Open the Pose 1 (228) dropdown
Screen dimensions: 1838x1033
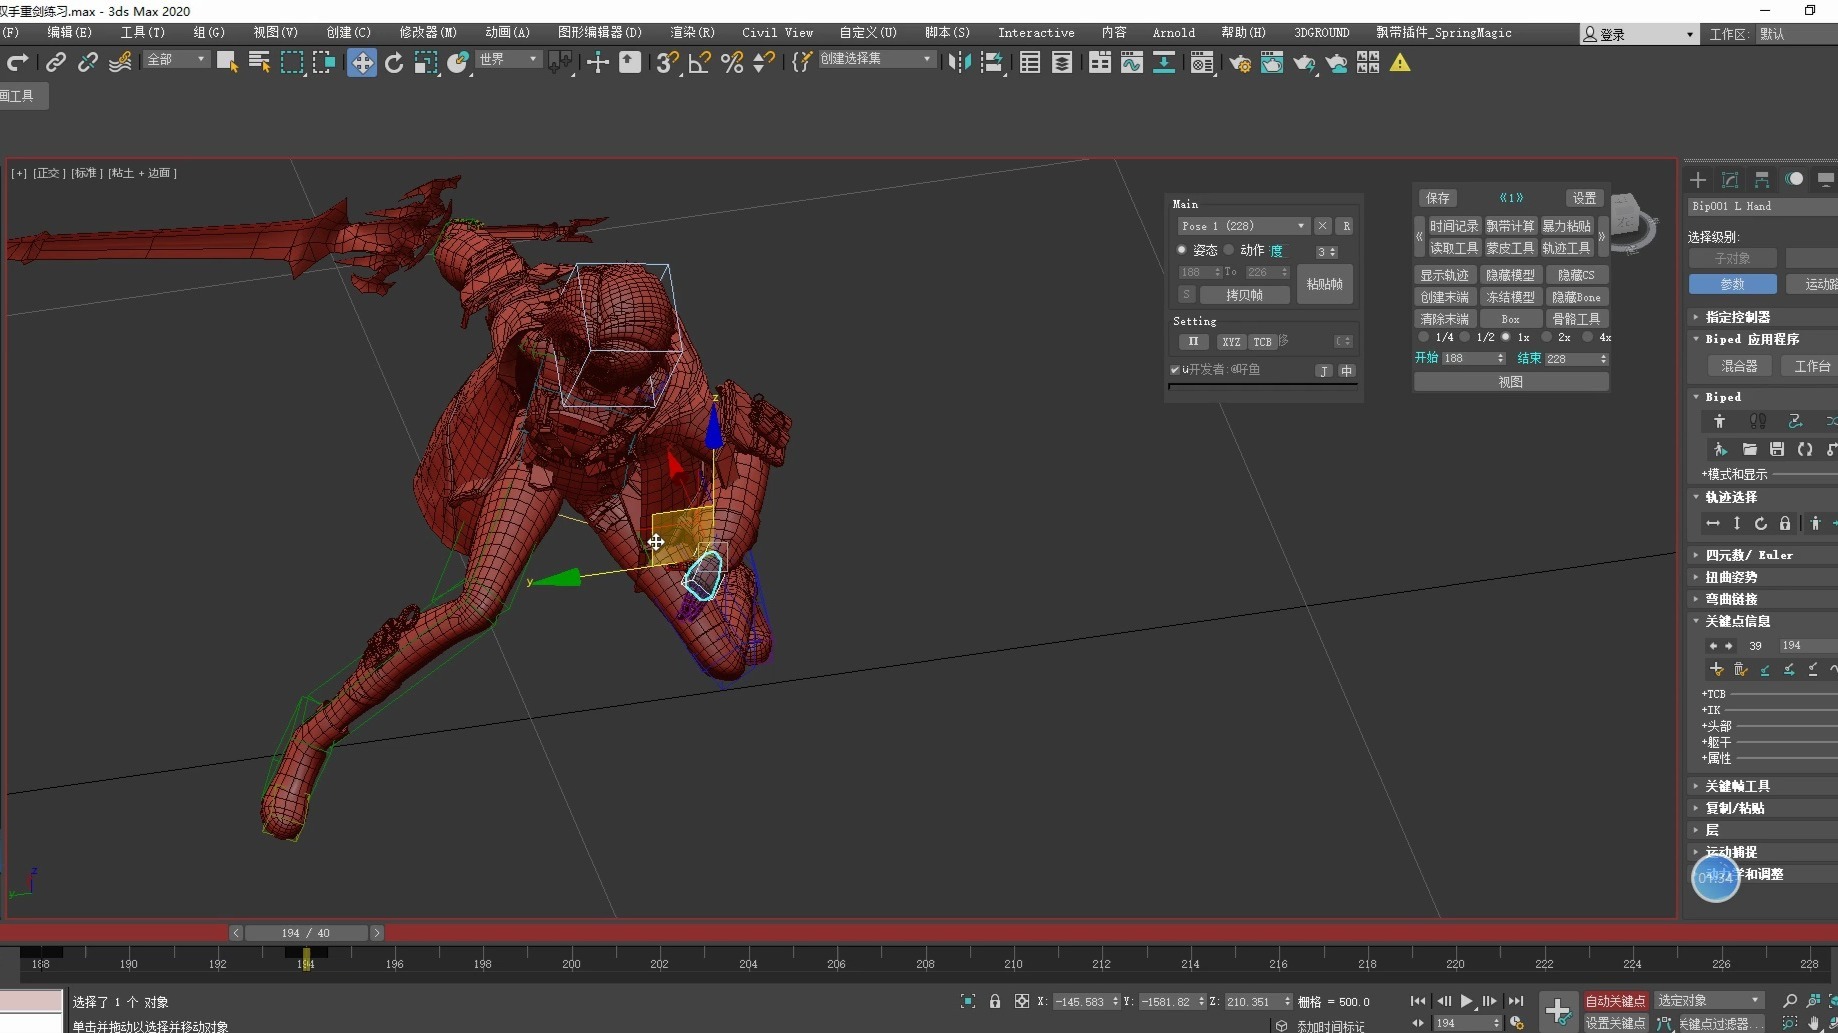click(1242, 226)
